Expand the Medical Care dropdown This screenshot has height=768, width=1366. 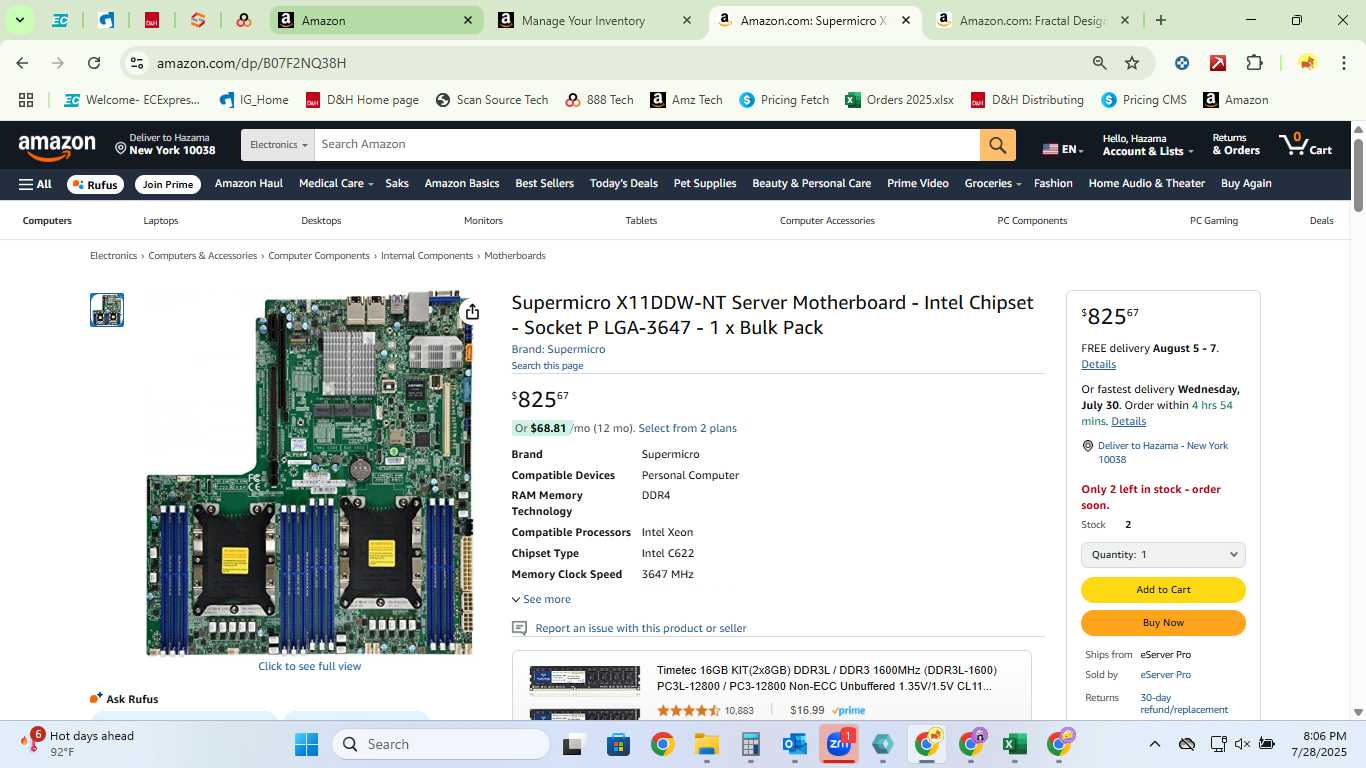coord(336,184)
